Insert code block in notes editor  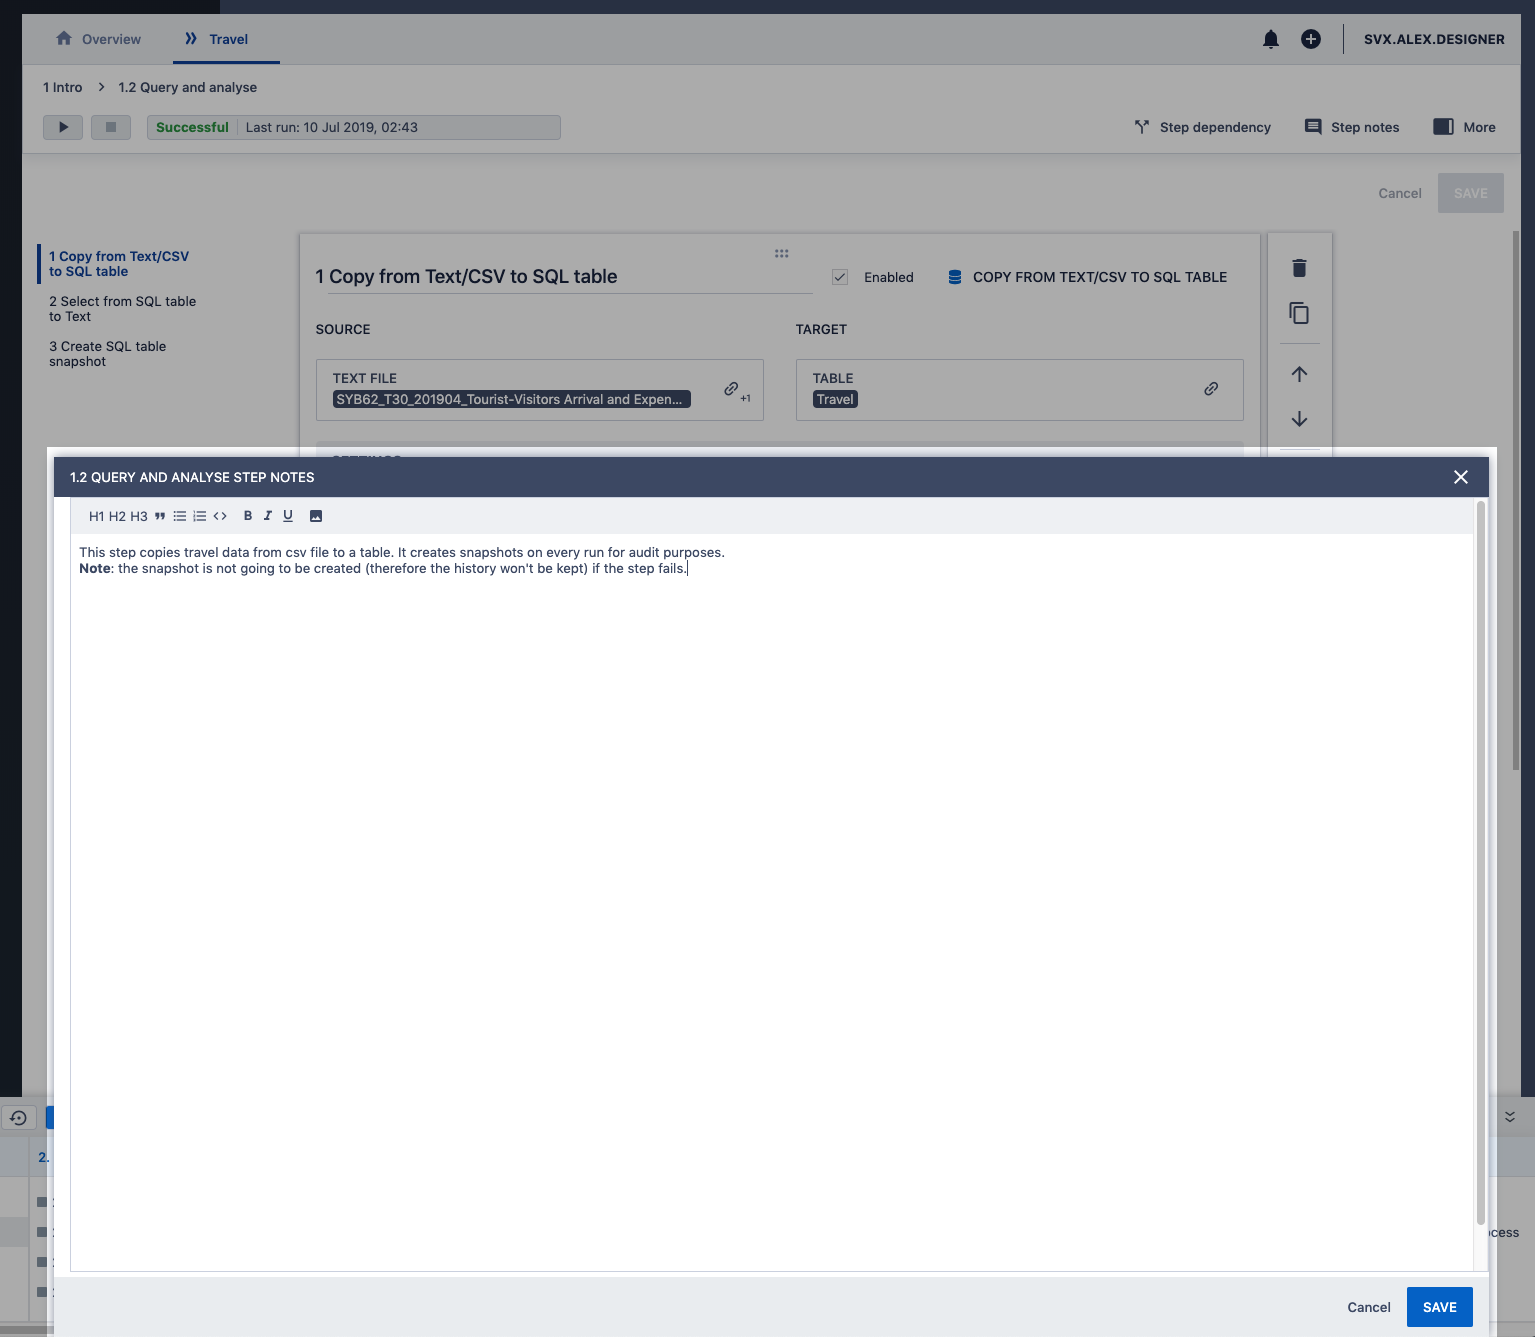click(x=220, y=516)
